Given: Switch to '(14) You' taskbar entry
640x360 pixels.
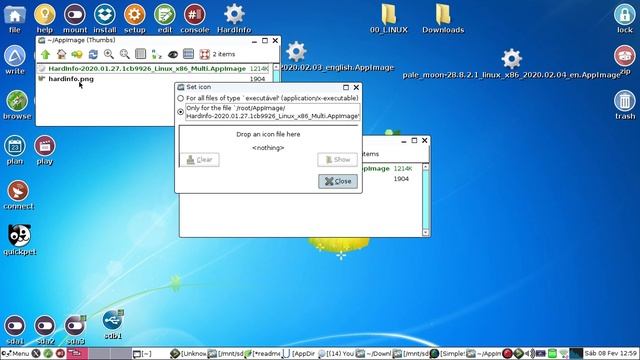Looking at the screenshot, I should pyautogui.click(x=336, y=353).
